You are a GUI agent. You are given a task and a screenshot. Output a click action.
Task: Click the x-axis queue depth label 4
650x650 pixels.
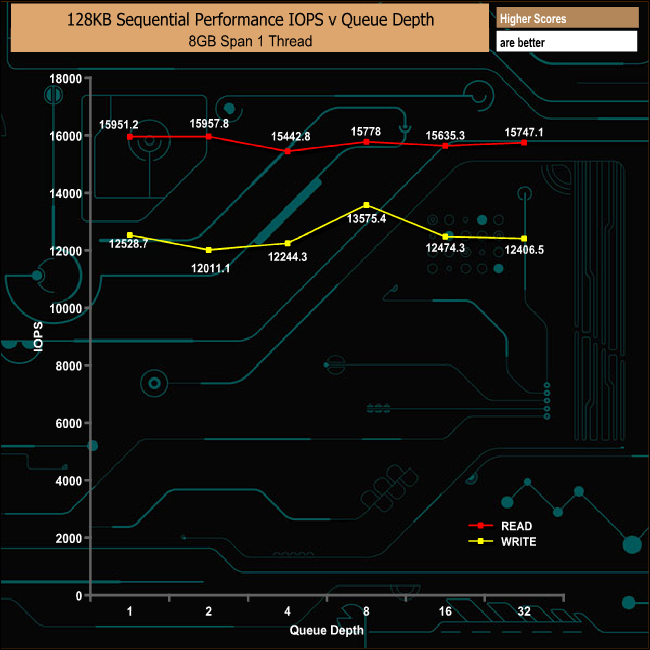tap(288, 611)
